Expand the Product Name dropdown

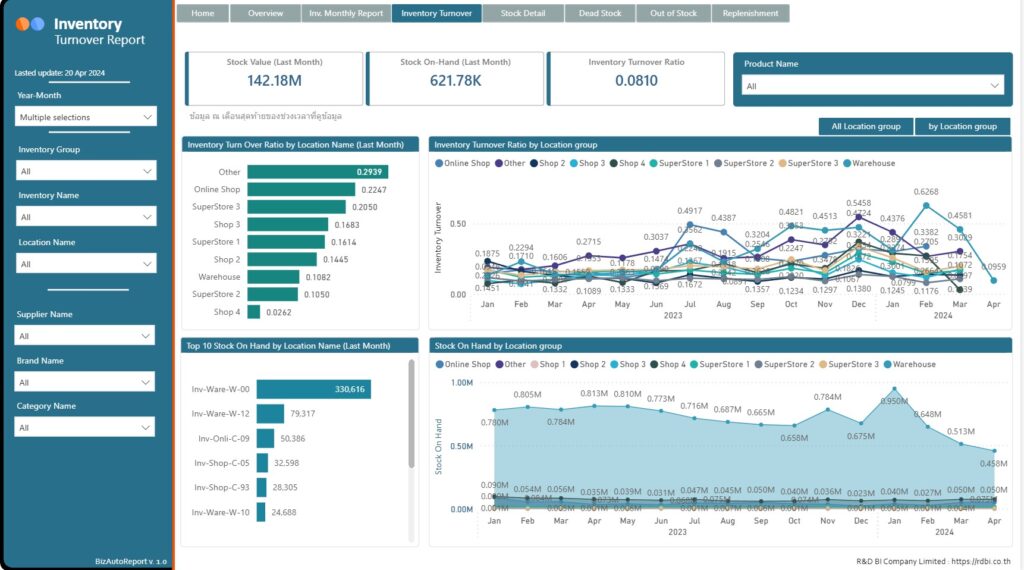point(871,86)
